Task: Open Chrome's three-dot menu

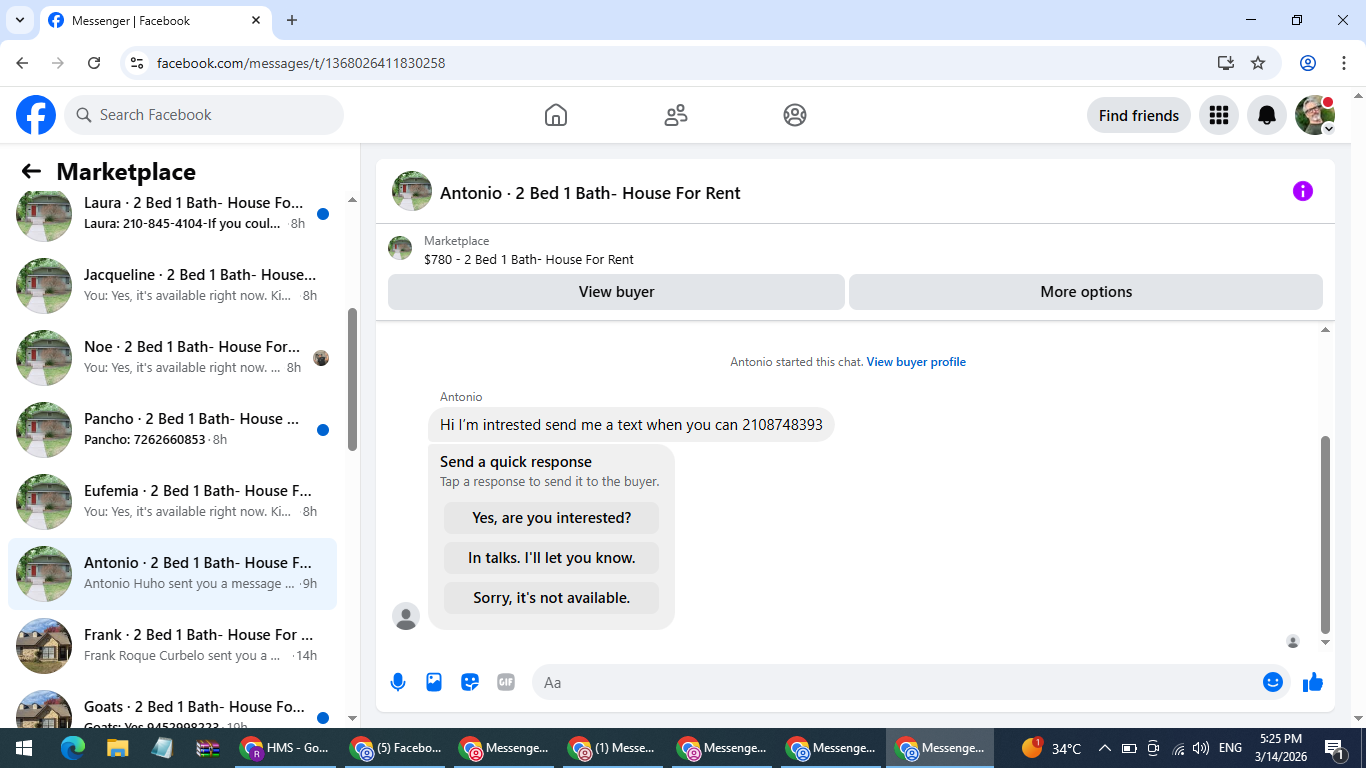Action: 1343,63
